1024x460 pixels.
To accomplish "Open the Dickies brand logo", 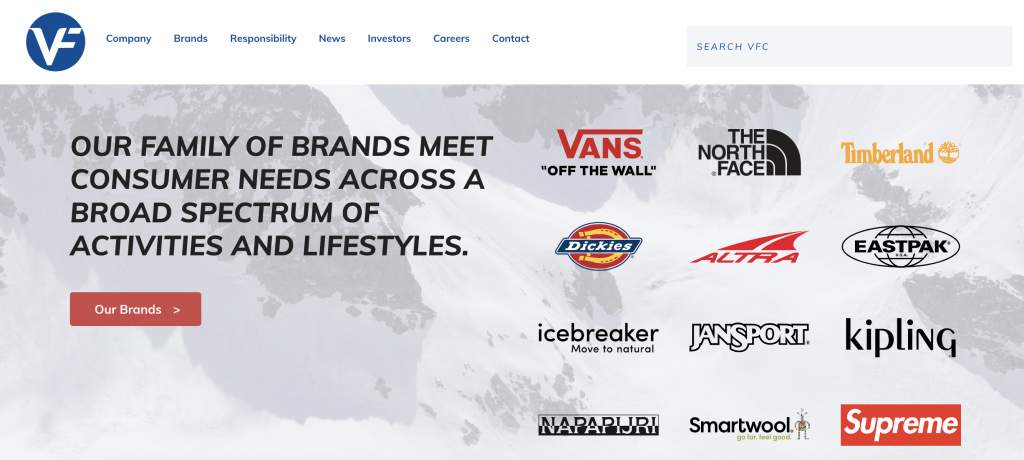I will pos(599,246).
